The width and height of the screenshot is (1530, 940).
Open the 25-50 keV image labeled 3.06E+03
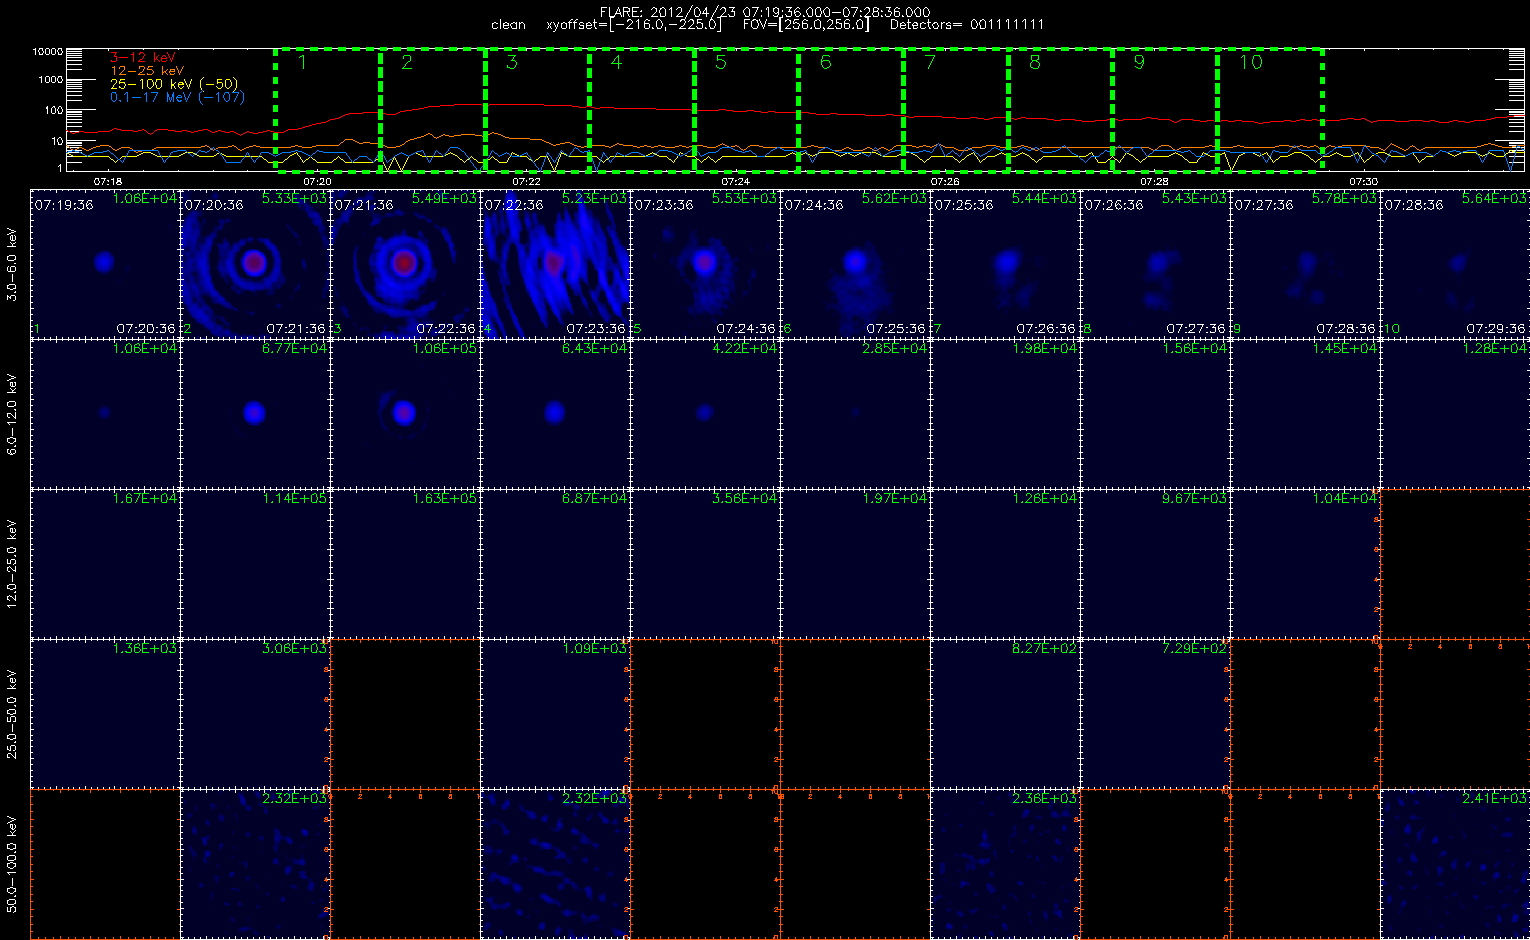point(255,713)
